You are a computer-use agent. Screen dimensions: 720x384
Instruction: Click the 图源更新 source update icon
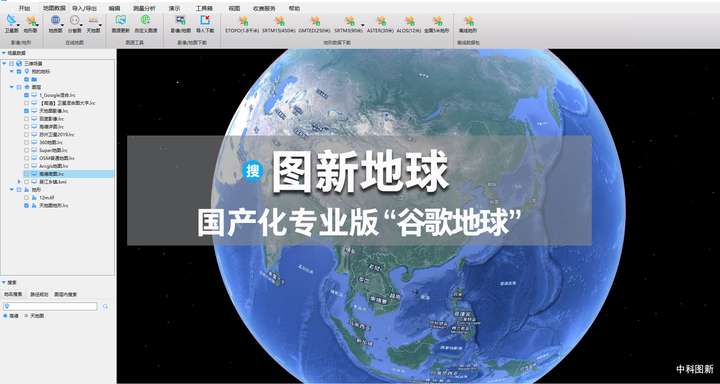tap(121, 20)
